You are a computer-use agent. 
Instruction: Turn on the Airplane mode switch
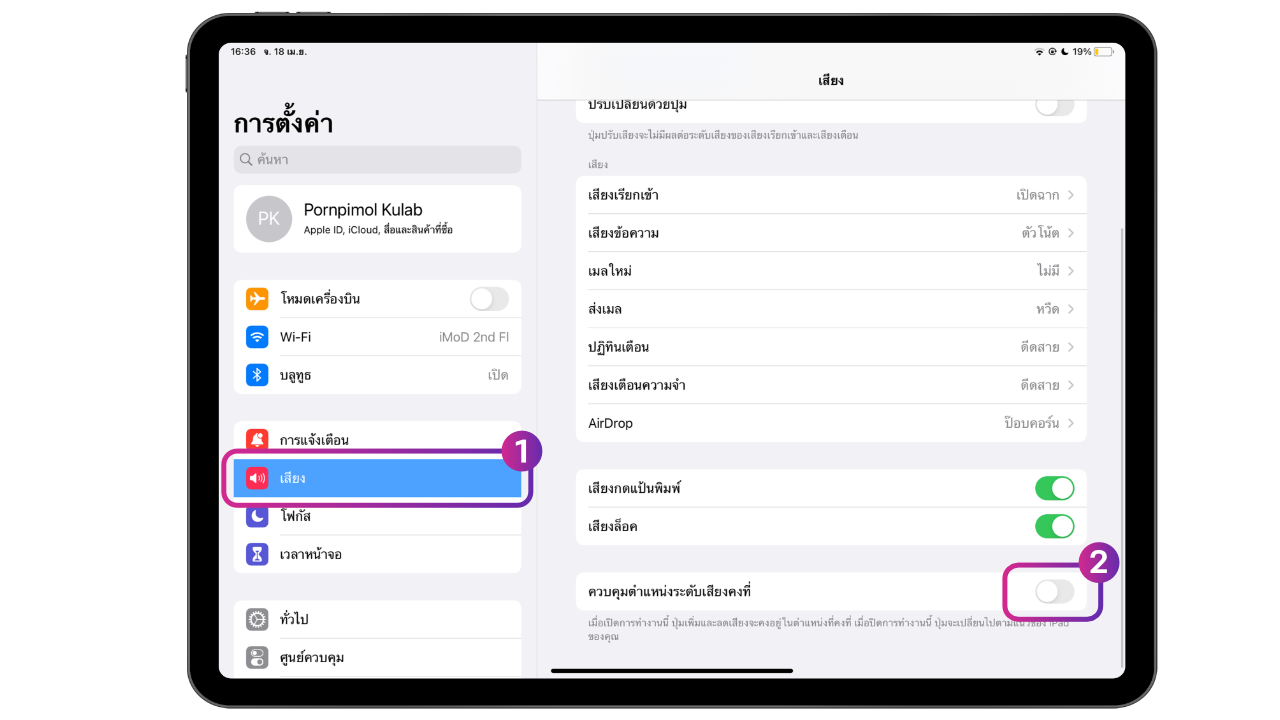click(489, 299)
